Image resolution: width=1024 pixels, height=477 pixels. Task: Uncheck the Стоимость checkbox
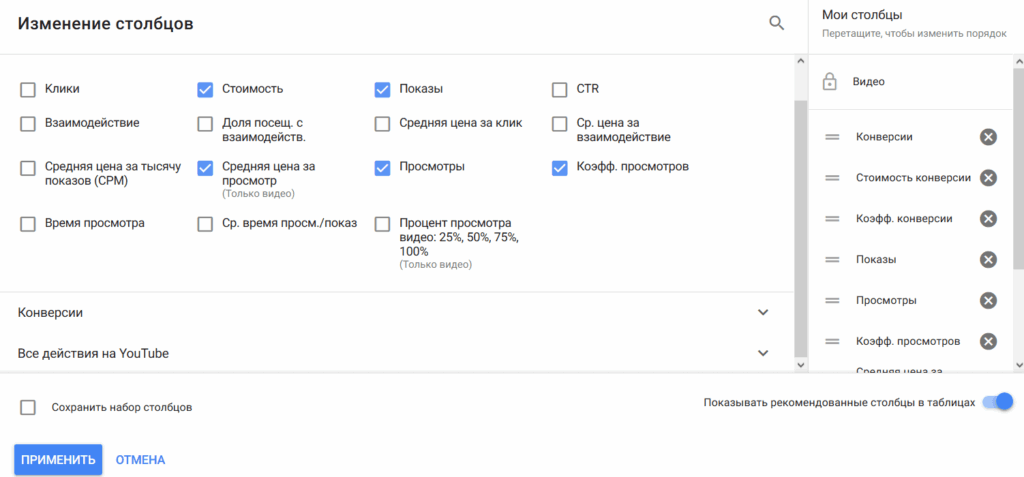click(x=205, y=90)
